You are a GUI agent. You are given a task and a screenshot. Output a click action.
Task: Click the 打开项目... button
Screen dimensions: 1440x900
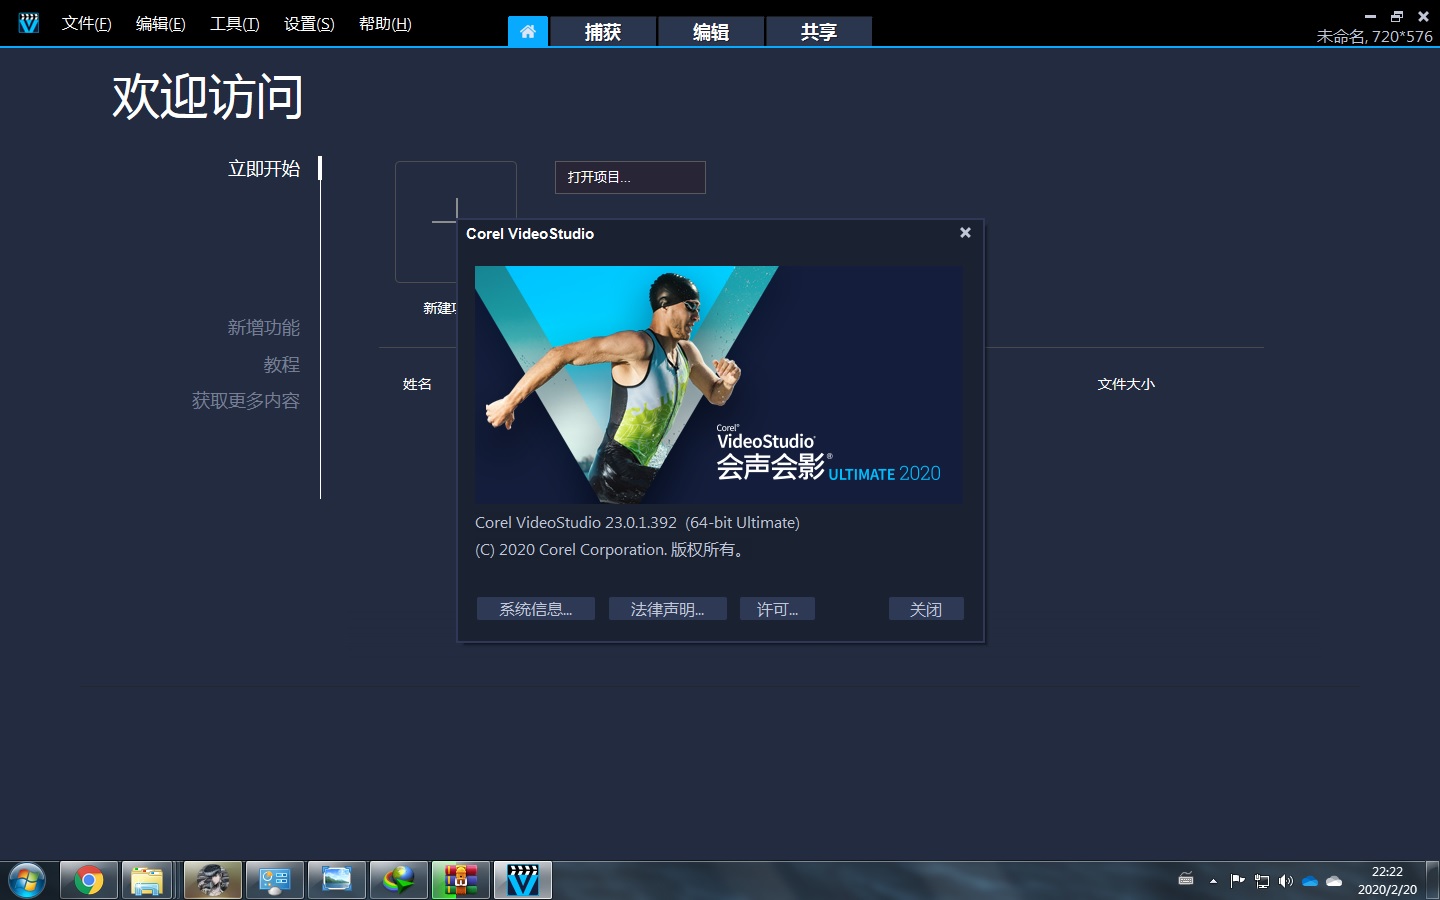(x=630, y=177)
